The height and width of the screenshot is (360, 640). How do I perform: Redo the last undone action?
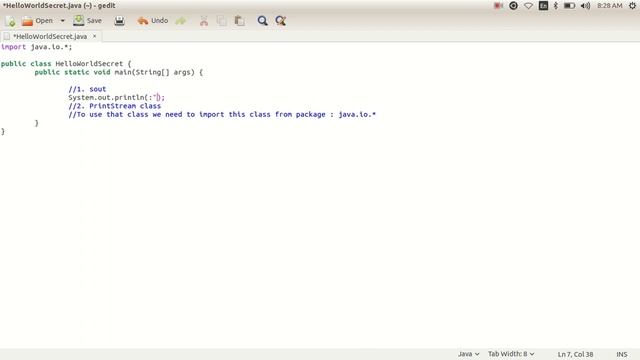[x=181, y=21]
